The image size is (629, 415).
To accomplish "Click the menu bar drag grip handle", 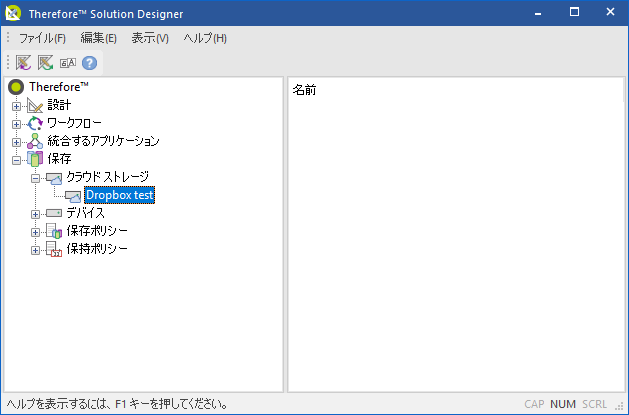I will pos(8,38).
